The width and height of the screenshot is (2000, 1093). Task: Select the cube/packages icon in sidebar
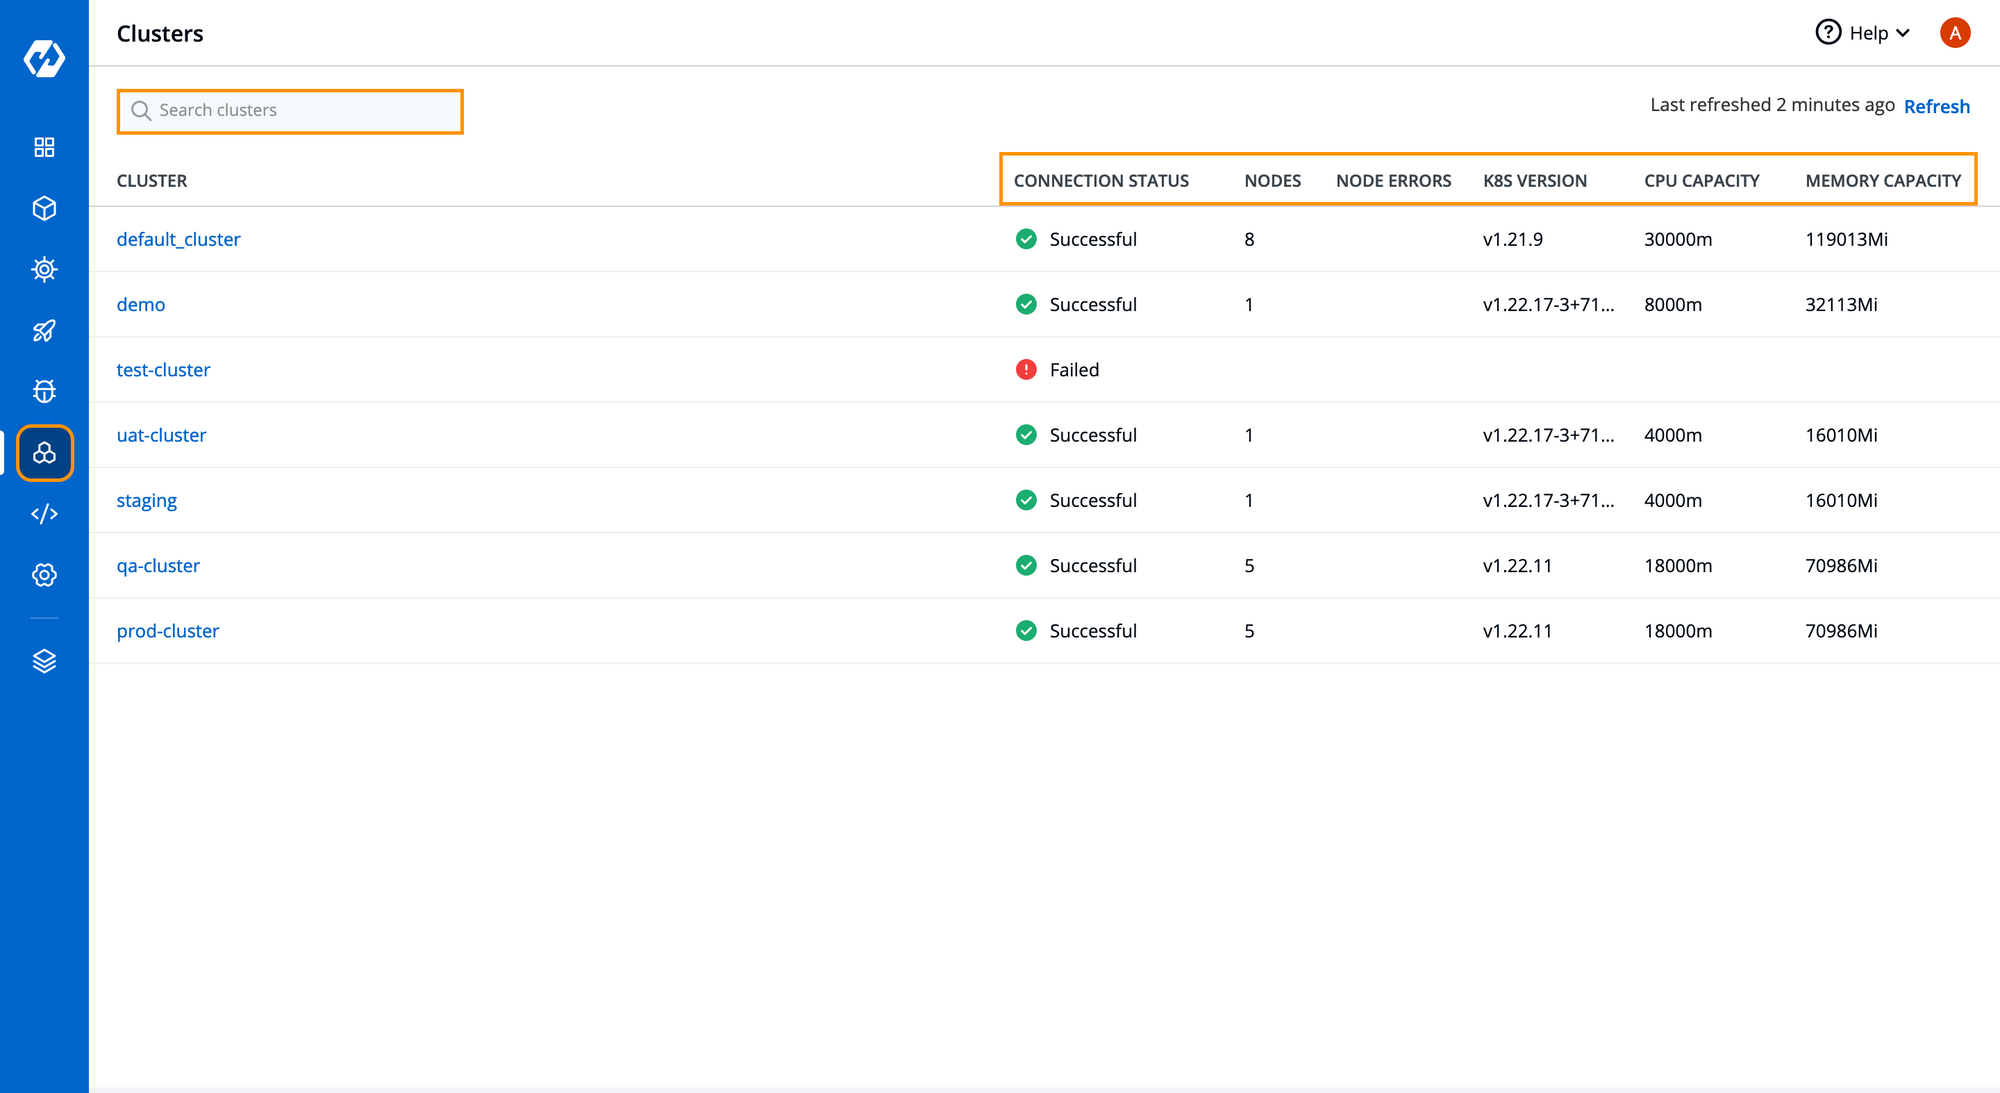(43, 207)
